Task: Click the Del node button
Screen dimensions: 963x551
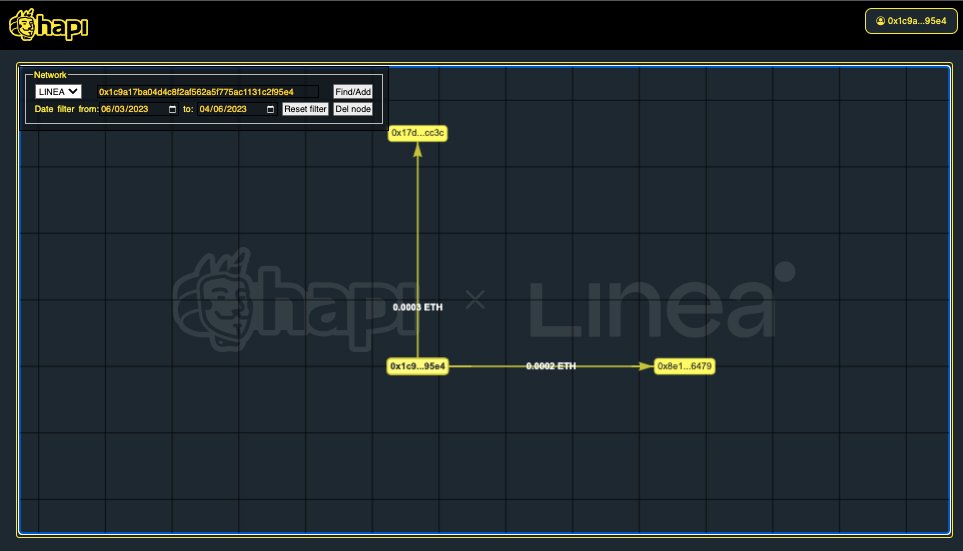Action: pos(353,109)
